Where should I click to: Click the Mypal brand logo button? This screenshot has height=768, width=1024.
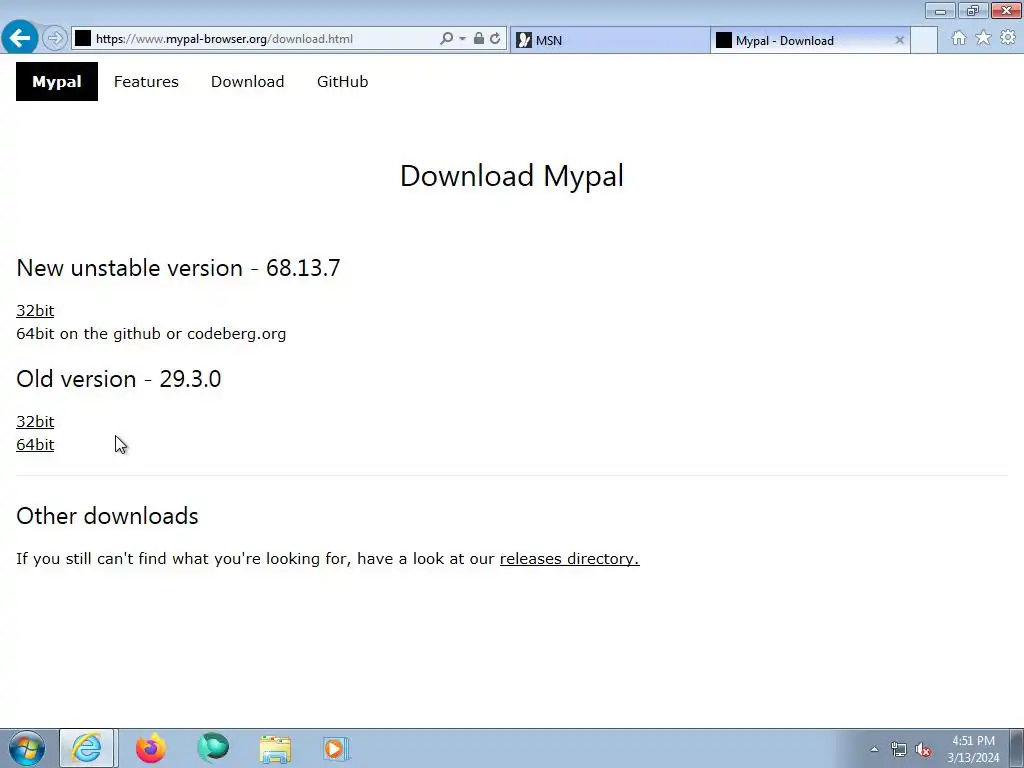57,82
